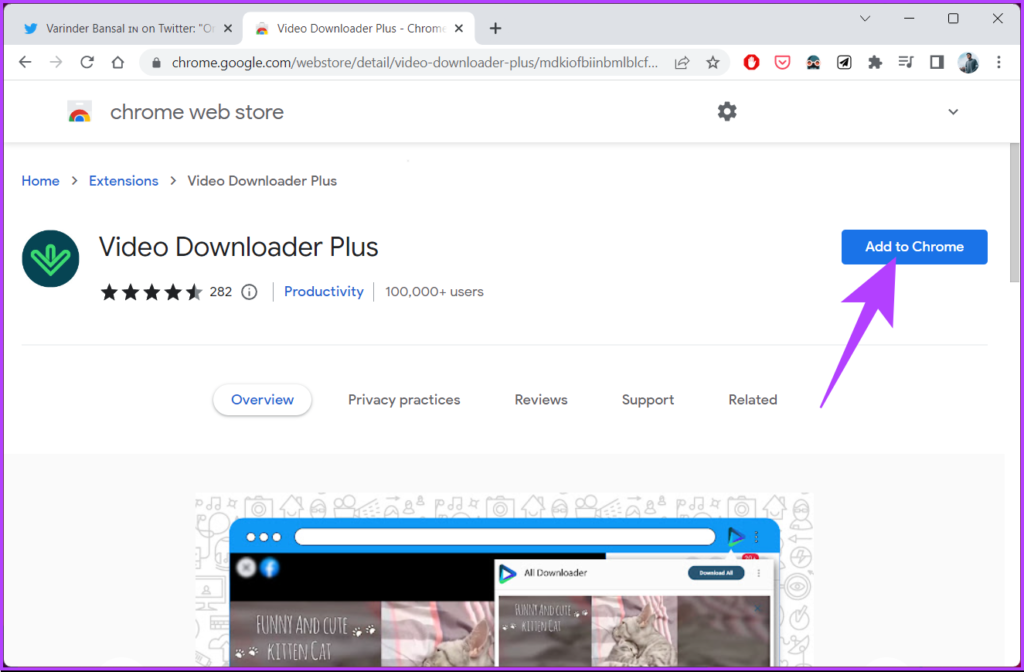Follow the Home breadcrumb link
1024x672 pixels.
tap(40, 181)
